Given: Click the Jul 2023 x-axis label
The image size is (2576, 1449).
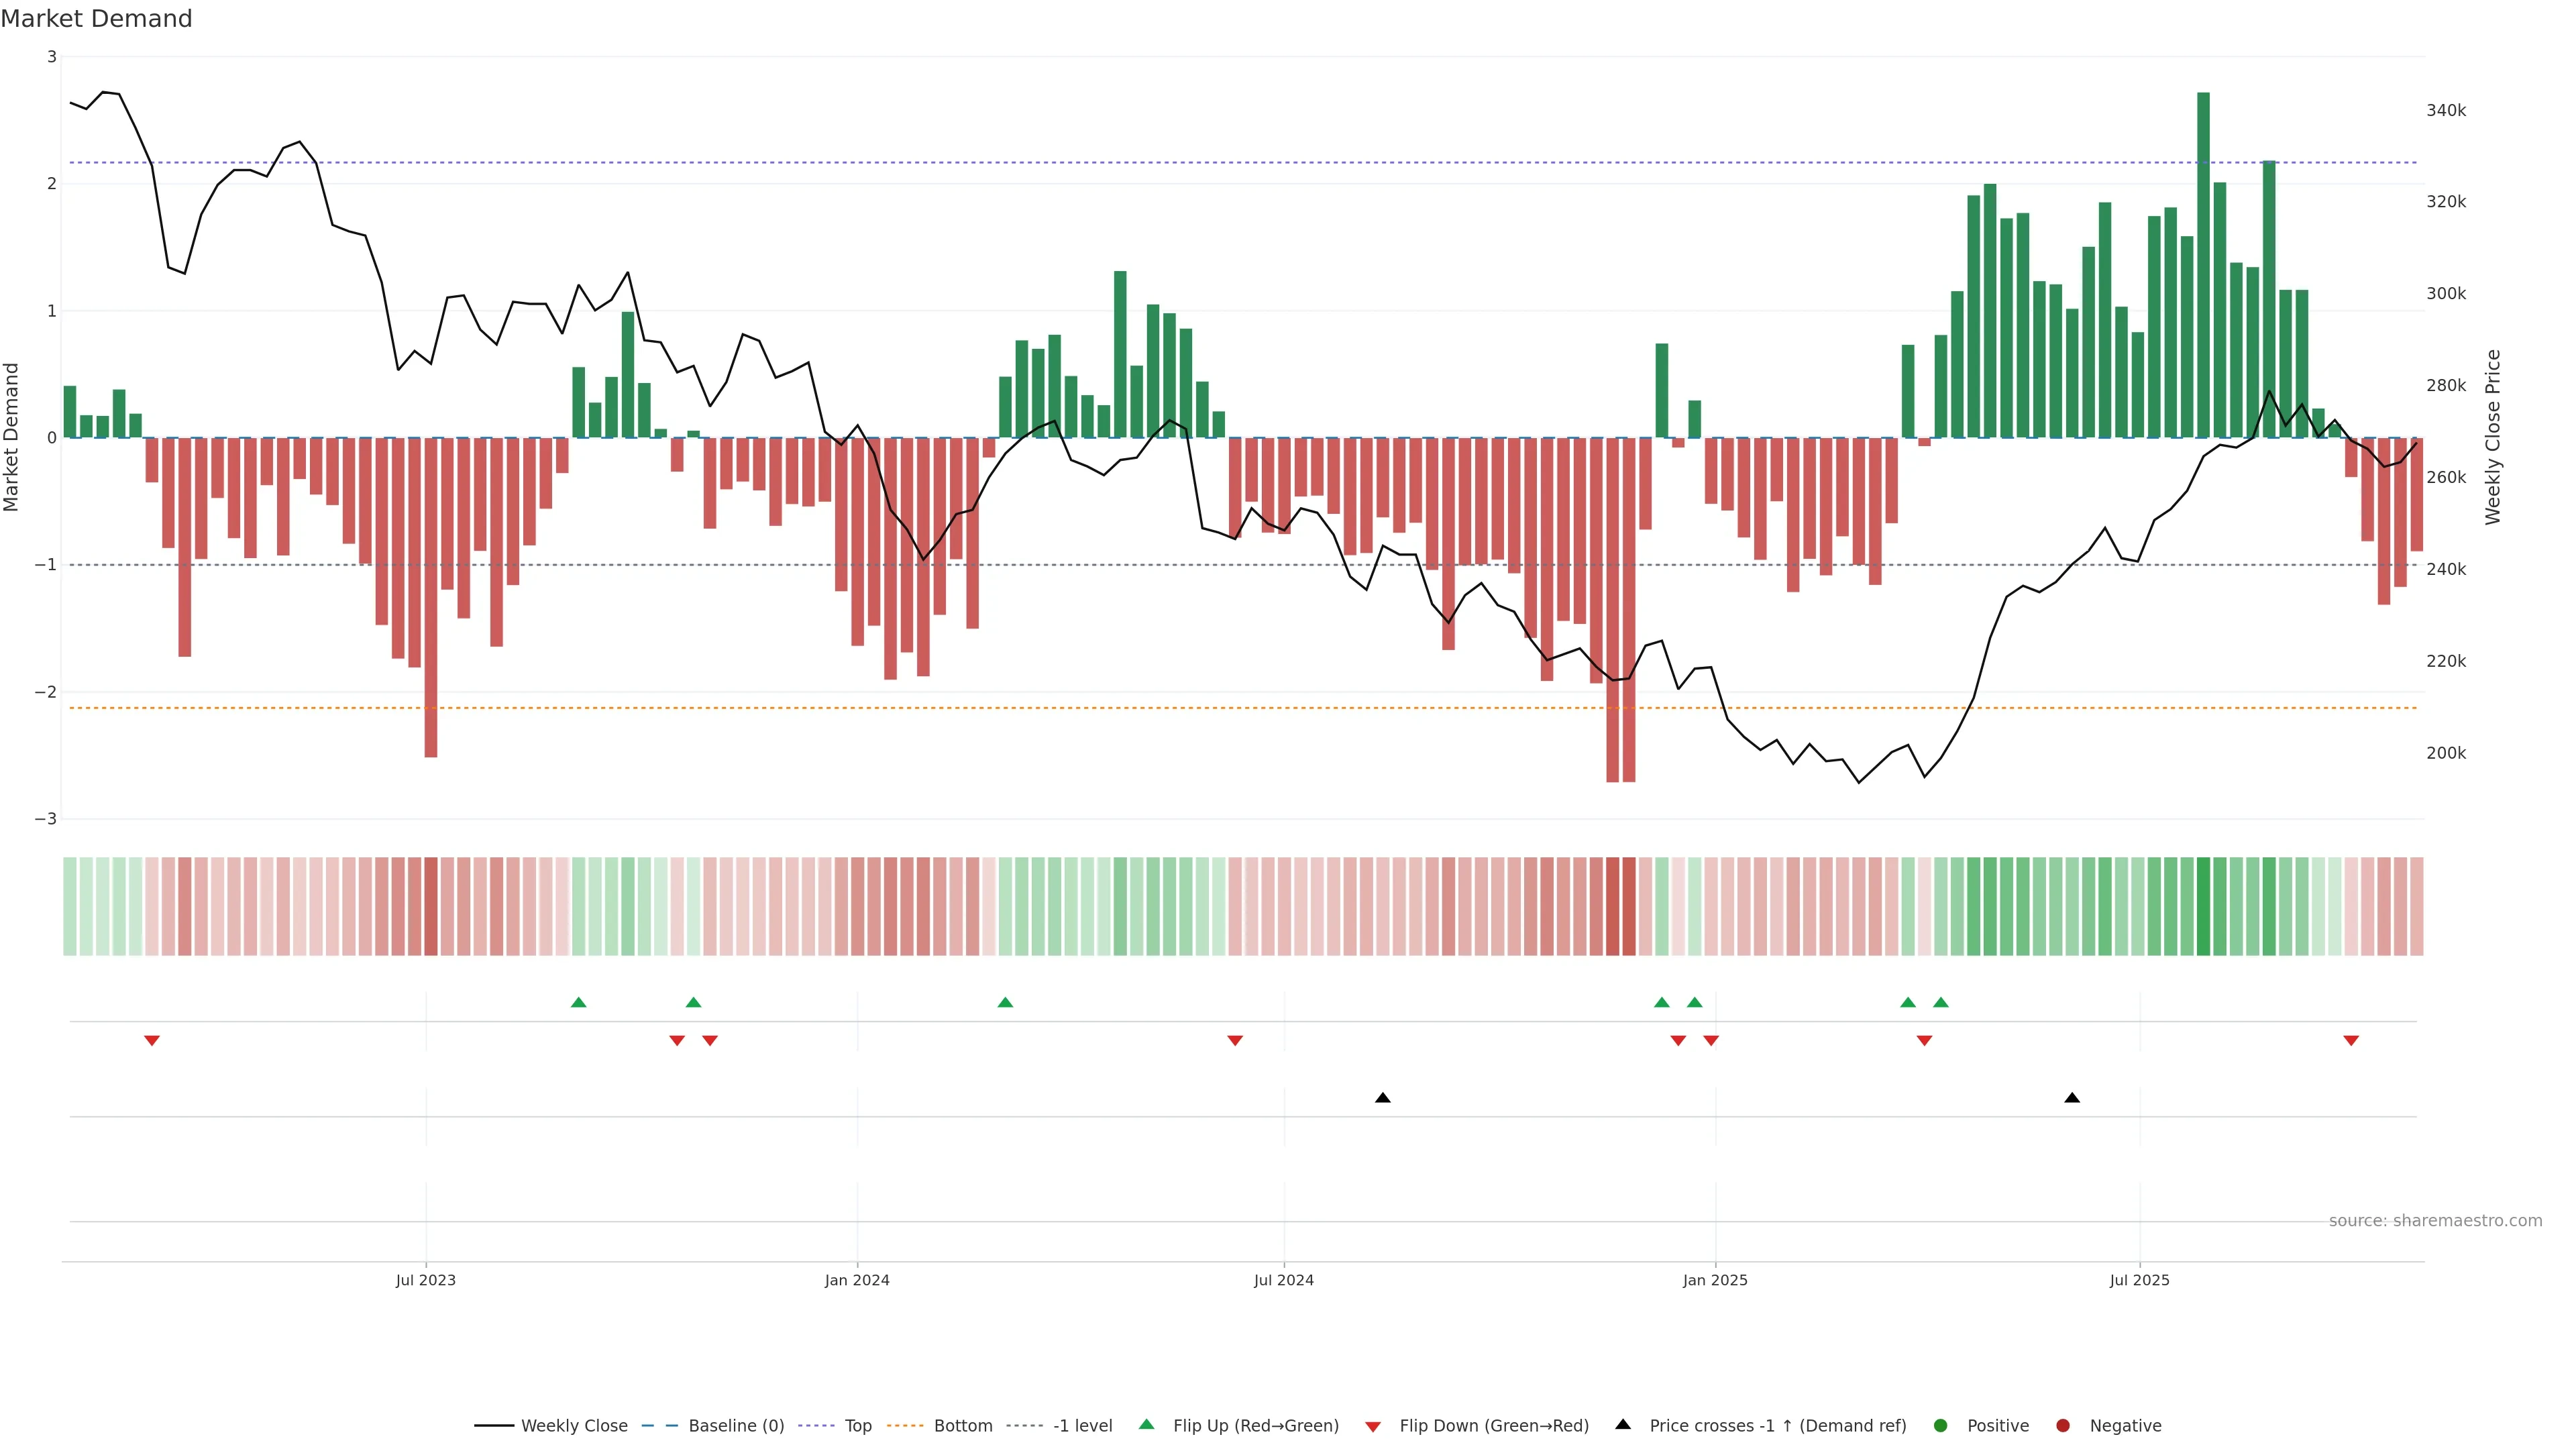Looking at the screenshot, I should [x=425, y=1280].
